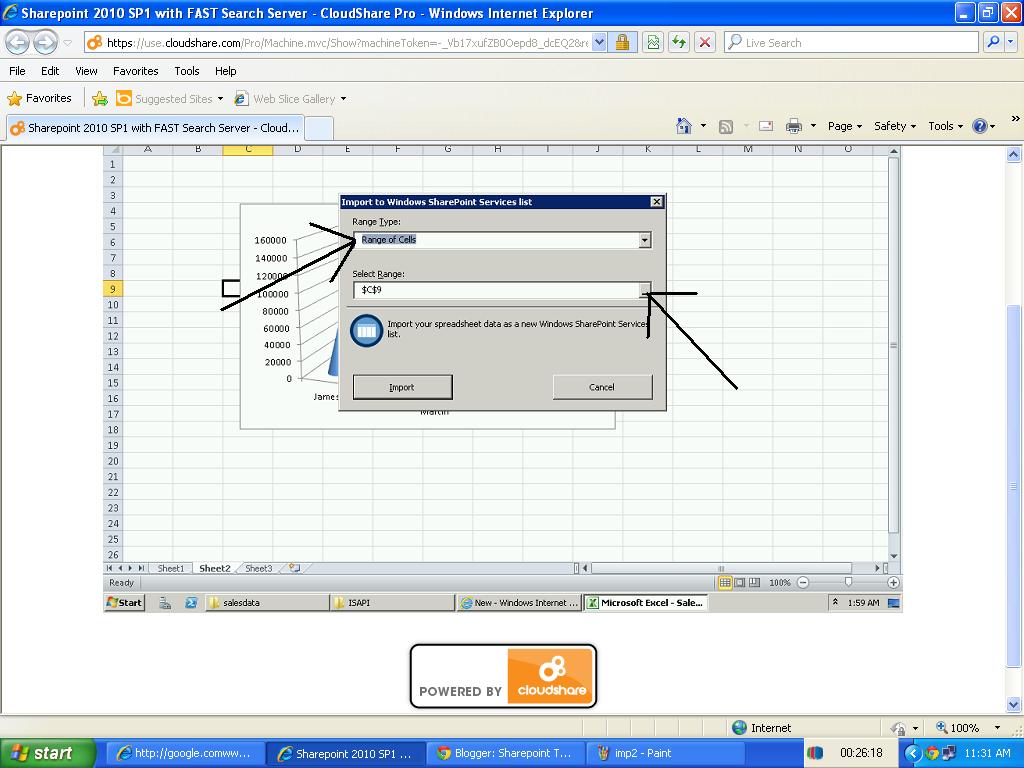Click the Import button in the dialog
Image resolution: width=1024 pixels, height=768 pixels.
coord(402,387)
